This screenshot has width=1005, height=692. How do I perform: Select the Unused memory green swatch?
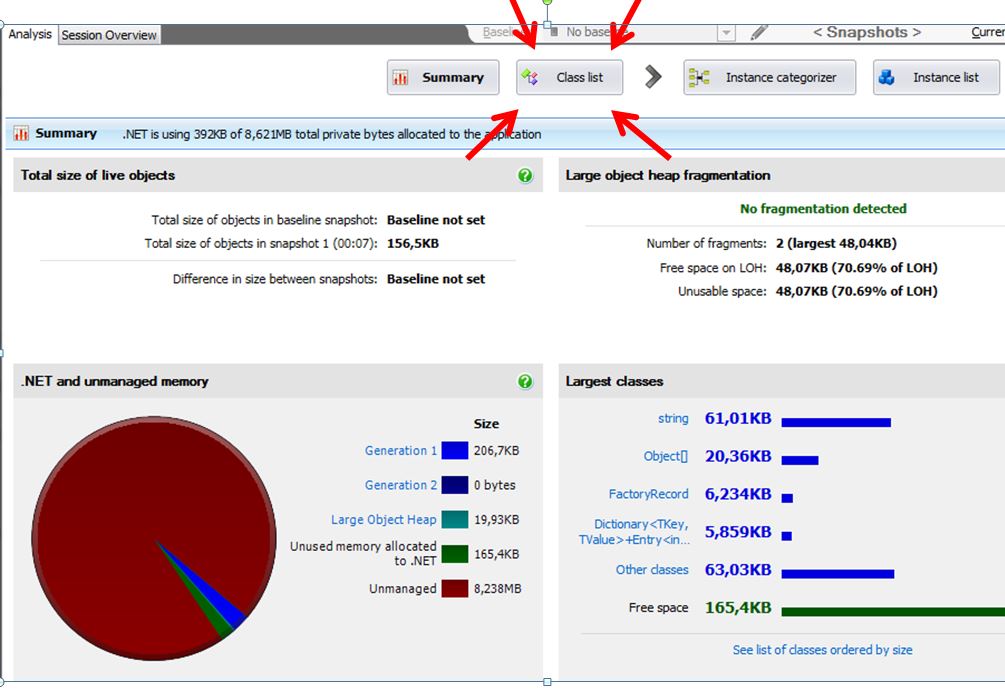pyautogui.click(x=454, y=554)
